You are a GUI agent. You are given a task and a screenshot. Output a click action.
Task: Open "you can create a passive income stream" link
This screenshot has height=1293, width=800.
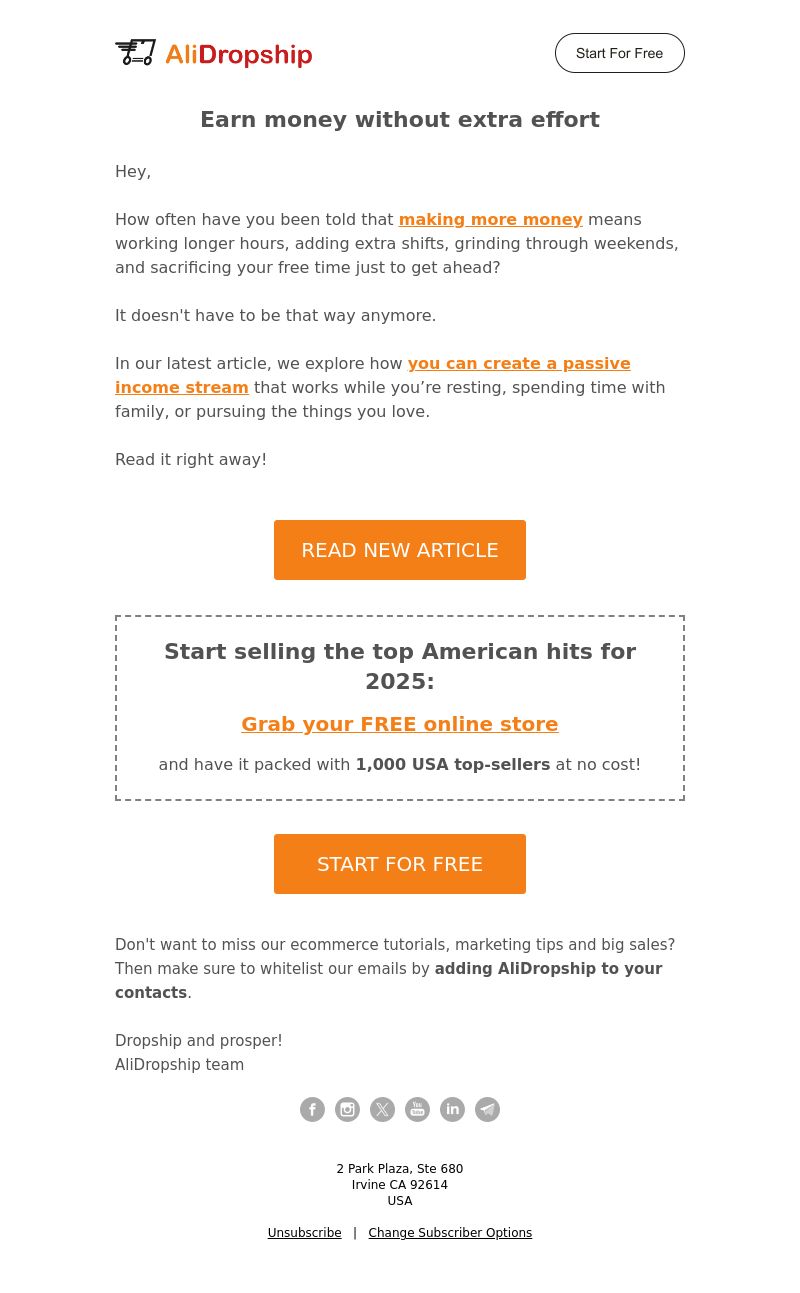click(x=373, y=375)
